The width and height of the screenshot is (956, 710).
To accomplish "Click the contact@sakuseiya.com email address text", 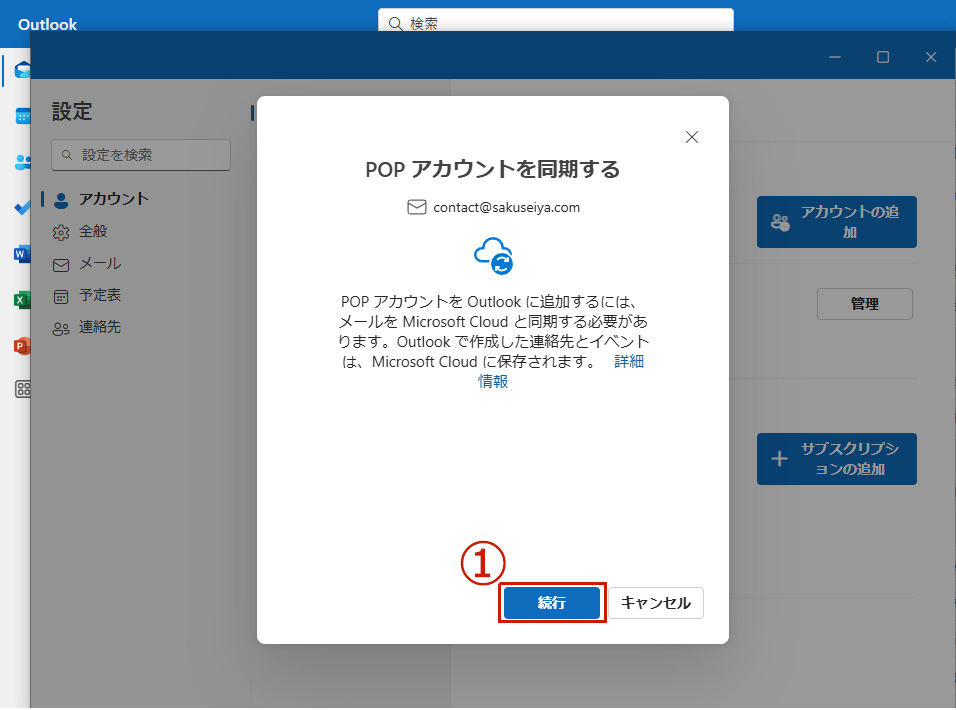I will (x=506, y=207).
